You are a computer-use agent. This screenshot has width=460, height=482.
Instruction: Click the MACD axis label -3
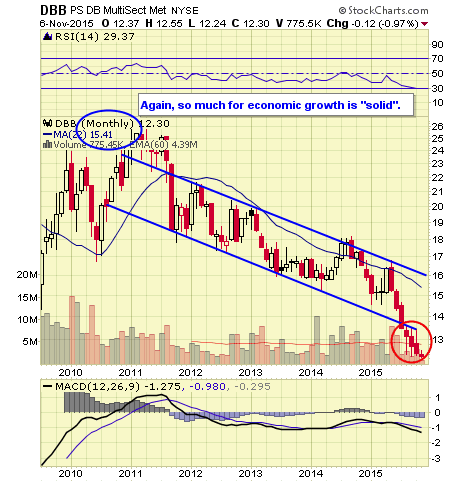(435, 459)
